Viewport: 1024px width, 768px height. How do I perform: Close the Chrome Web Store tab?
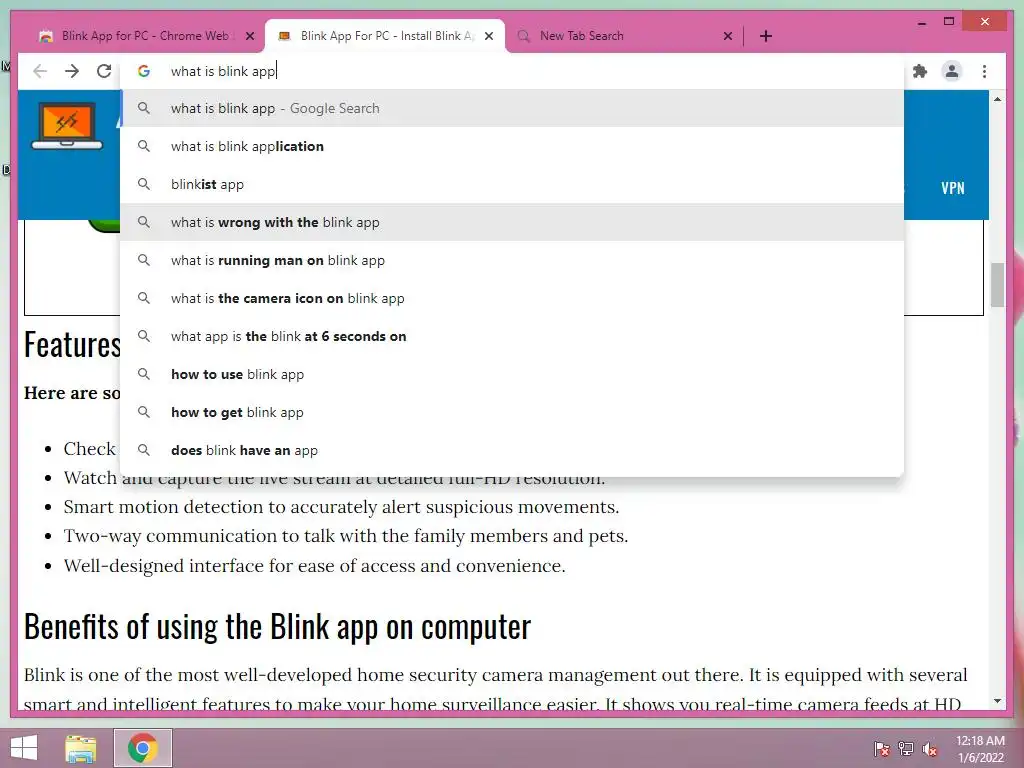[249, 36]
